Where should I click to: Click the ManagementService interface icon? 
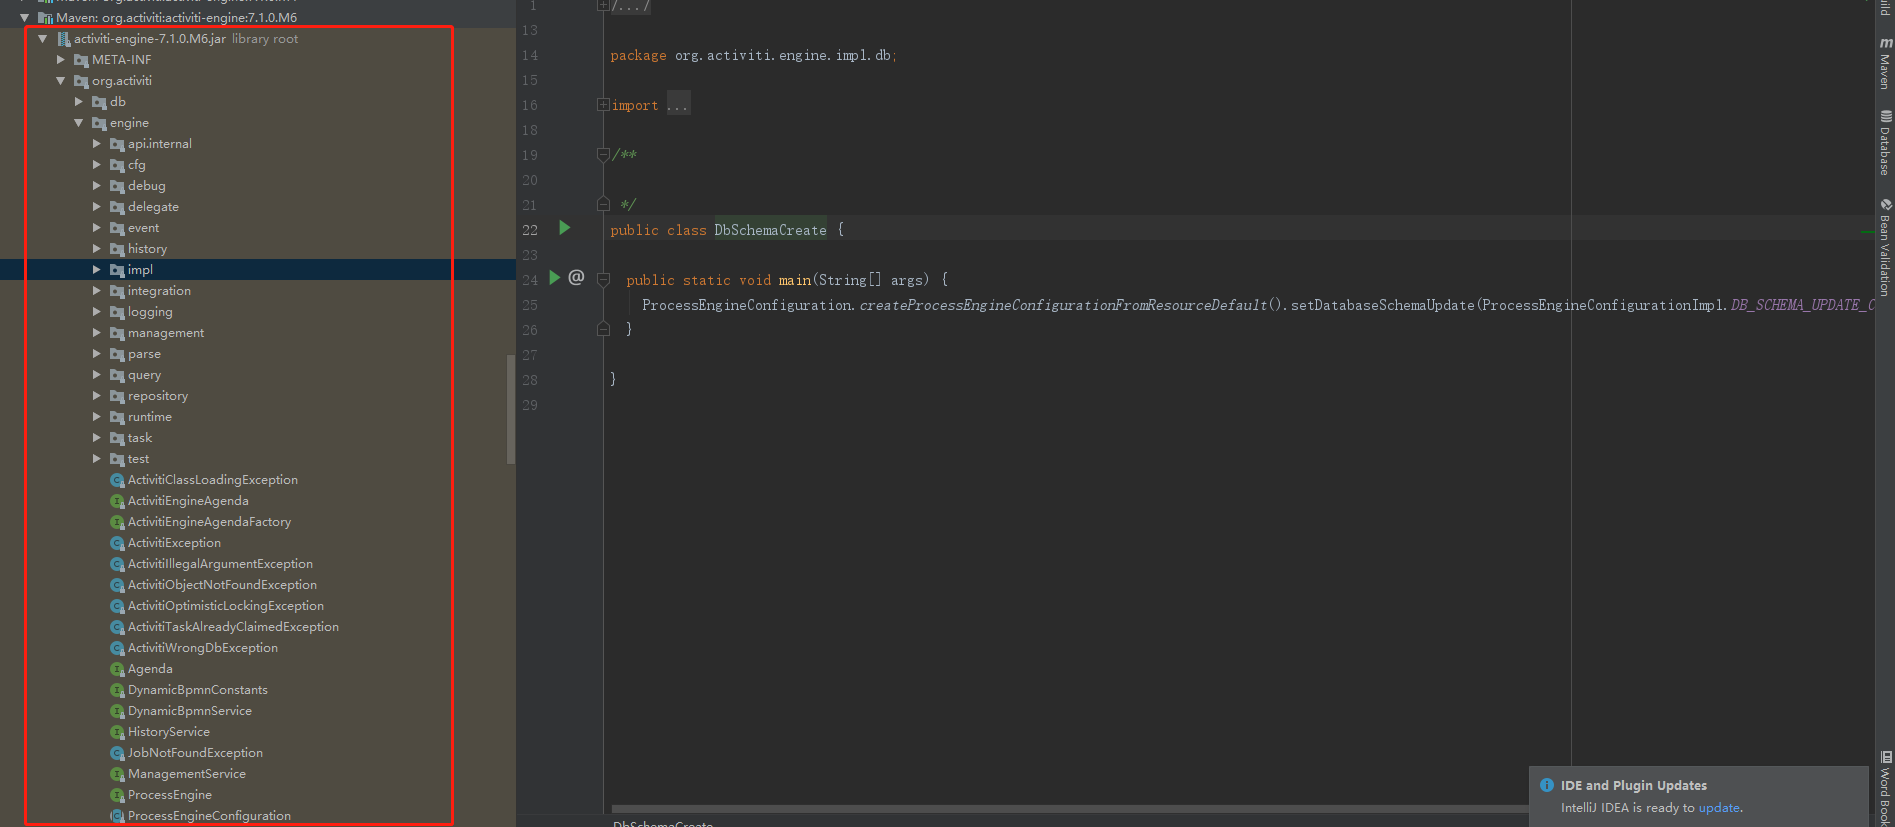click(x=117, y=775)
